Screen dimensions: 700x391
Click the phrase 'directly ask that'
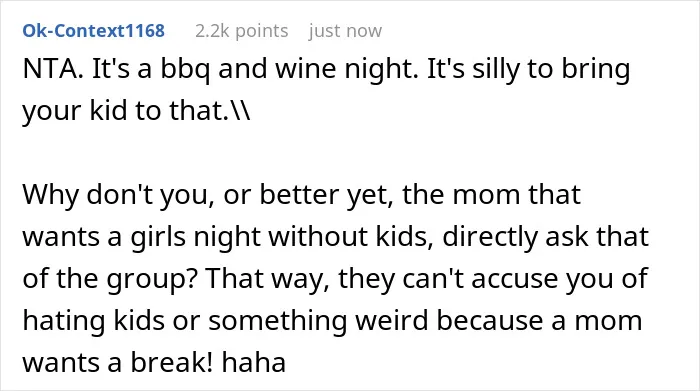[x=546, y=237]
